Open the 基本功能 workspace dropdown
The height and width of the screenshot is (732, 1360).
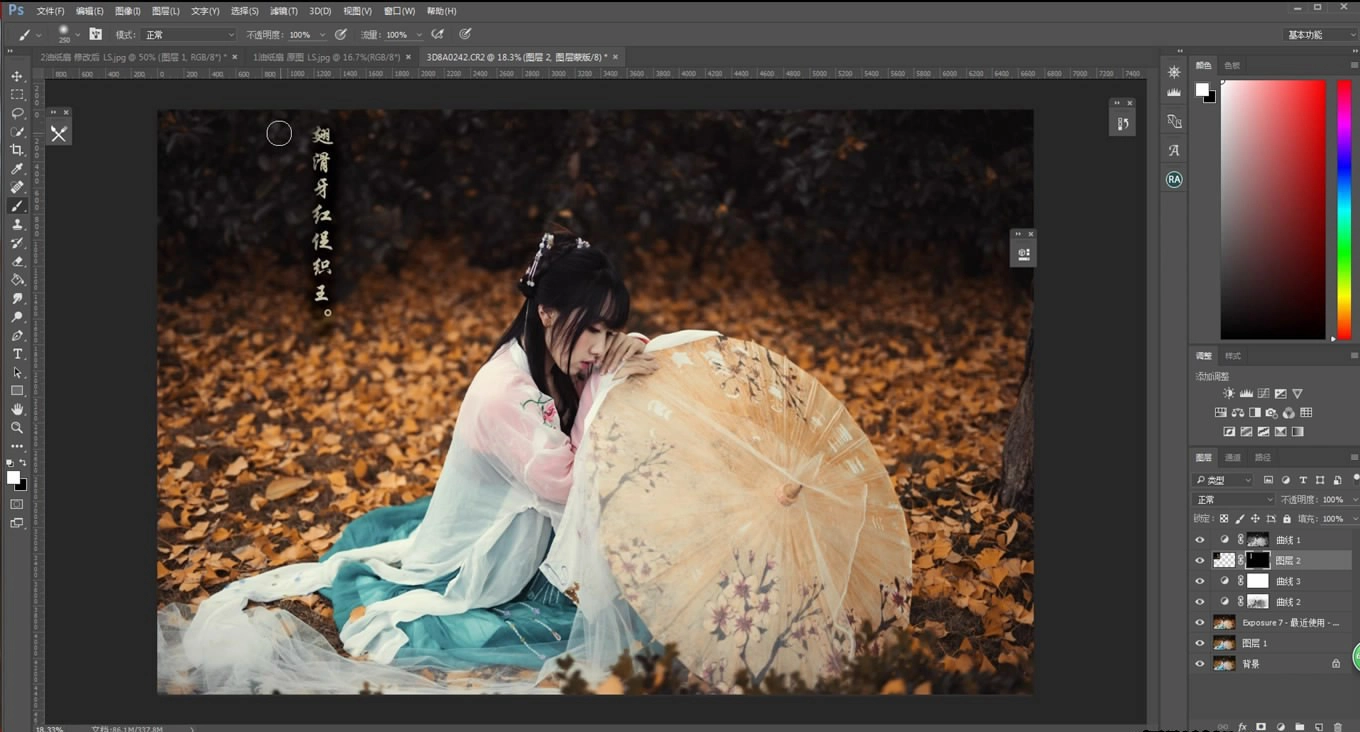1319,35
